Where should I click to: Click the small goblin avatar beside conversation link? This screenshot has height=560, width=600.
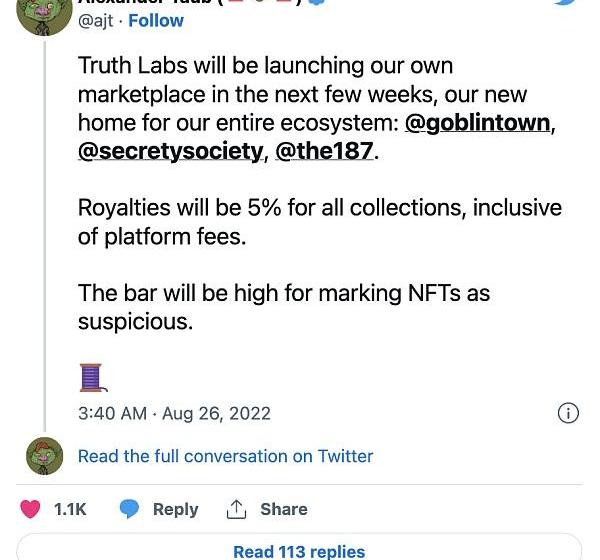click(x=44, y=456)
